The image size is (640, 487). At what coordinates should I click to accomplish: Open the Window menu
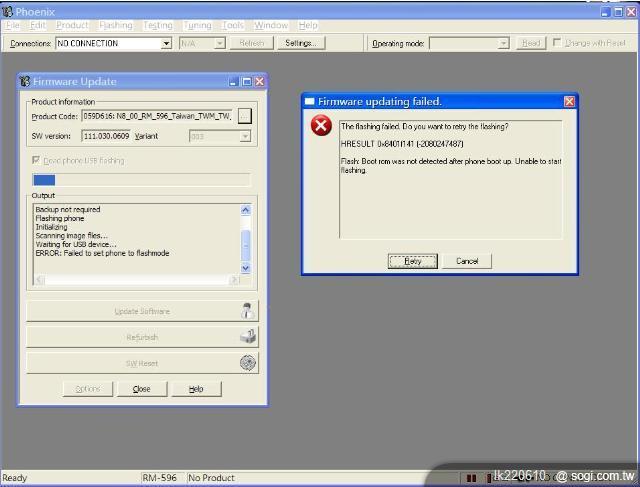[271, 25]
